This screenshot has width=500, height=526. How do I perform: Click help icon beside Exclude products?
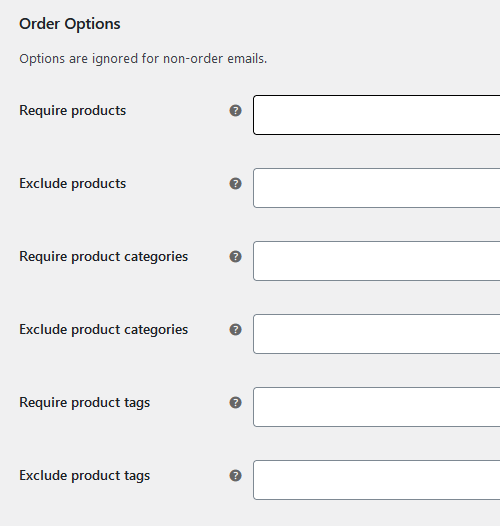click(236, 184)
